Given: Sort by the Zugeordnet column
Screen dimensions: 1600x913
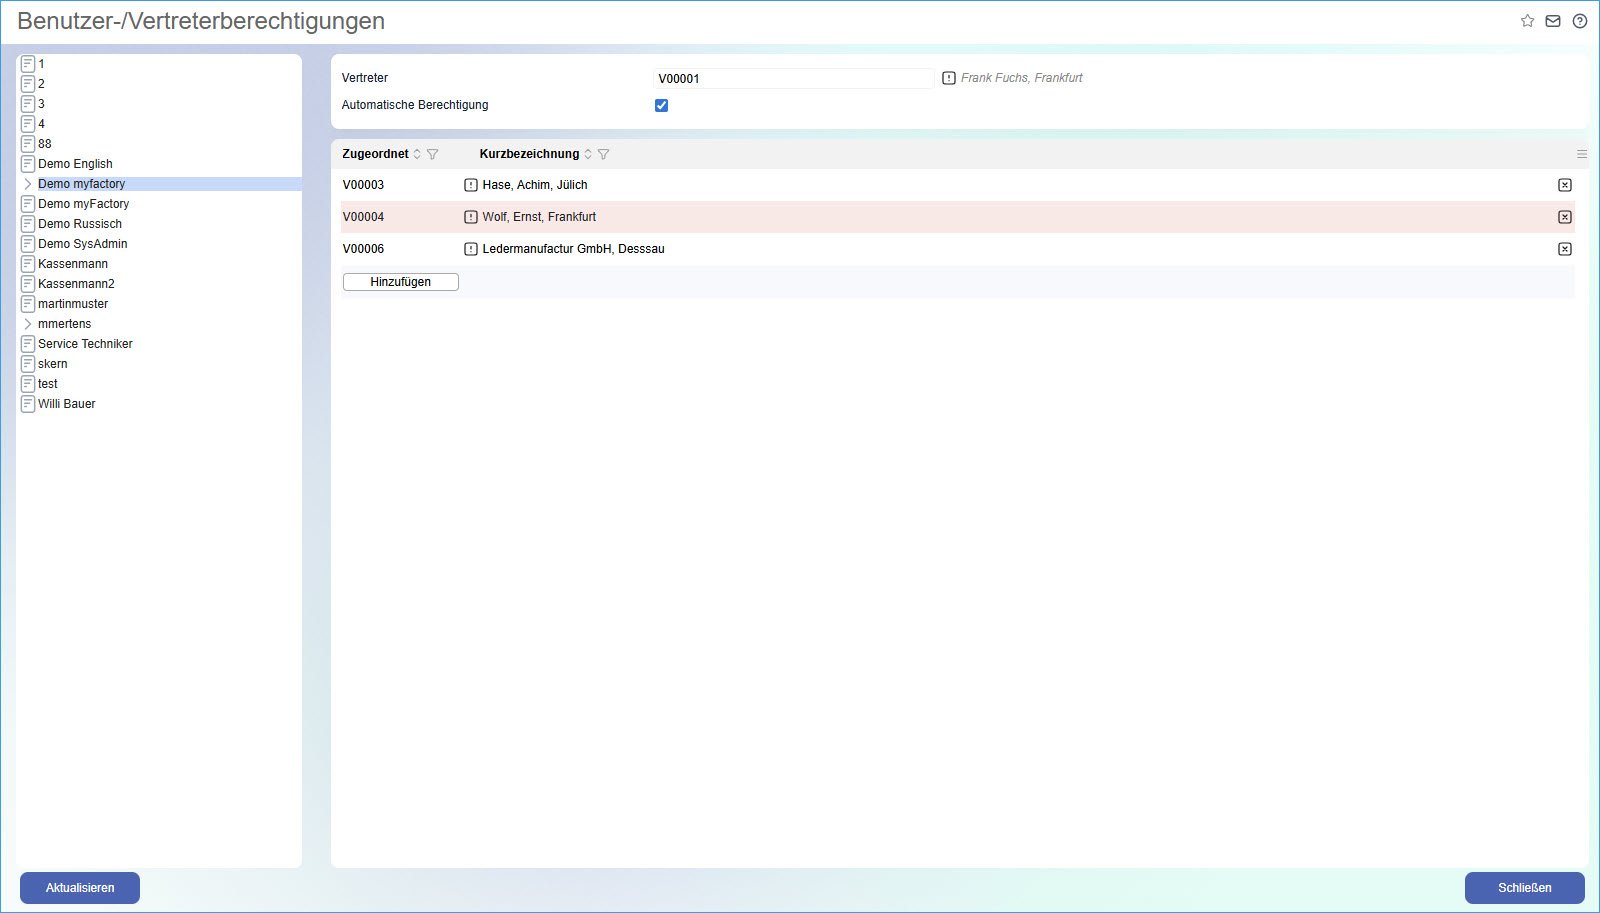Looking at the screenshot, I should [x=417, y=154].
